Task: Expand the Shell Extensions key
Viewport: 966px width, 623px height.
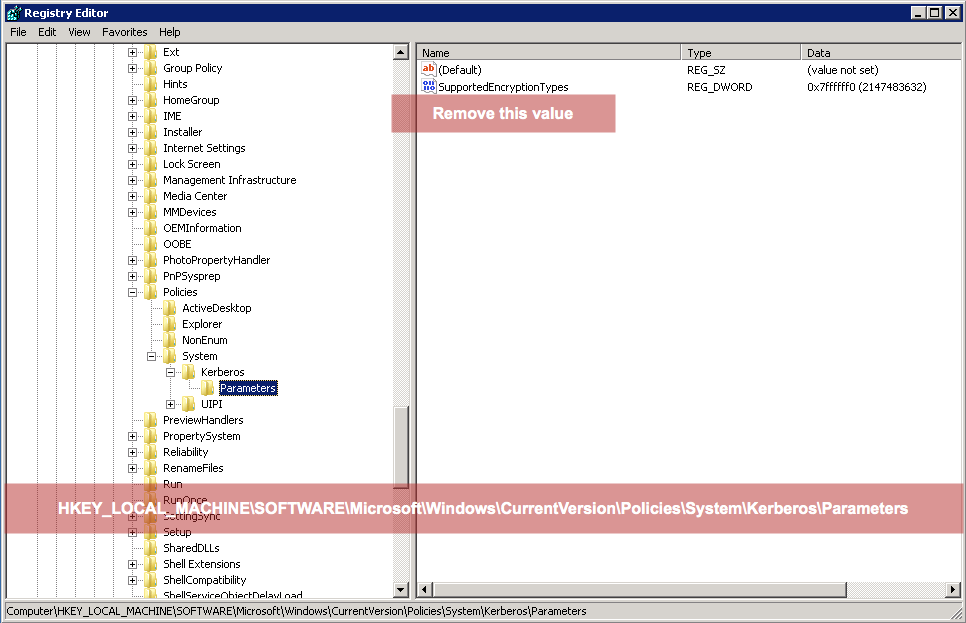Action: pos(132,564)
